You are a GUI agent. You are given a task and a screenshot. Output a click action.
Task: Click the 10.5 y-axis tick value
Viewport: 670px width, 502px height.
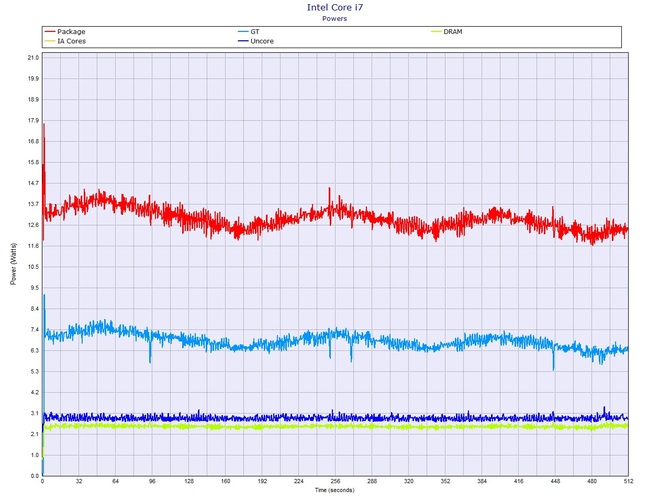point(33,267)
